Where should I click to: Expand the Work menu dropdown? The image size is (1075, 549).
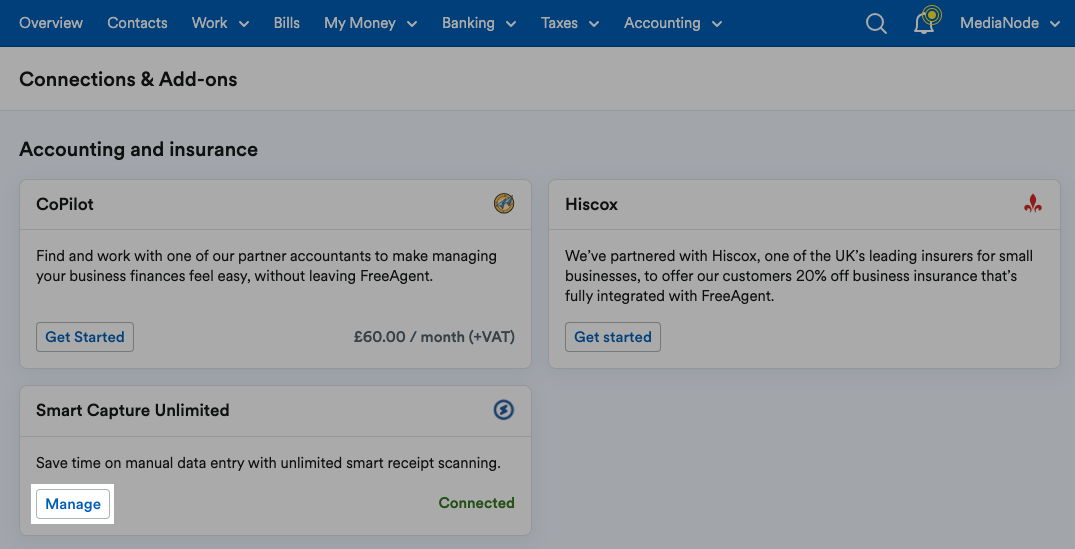(220, 23)
